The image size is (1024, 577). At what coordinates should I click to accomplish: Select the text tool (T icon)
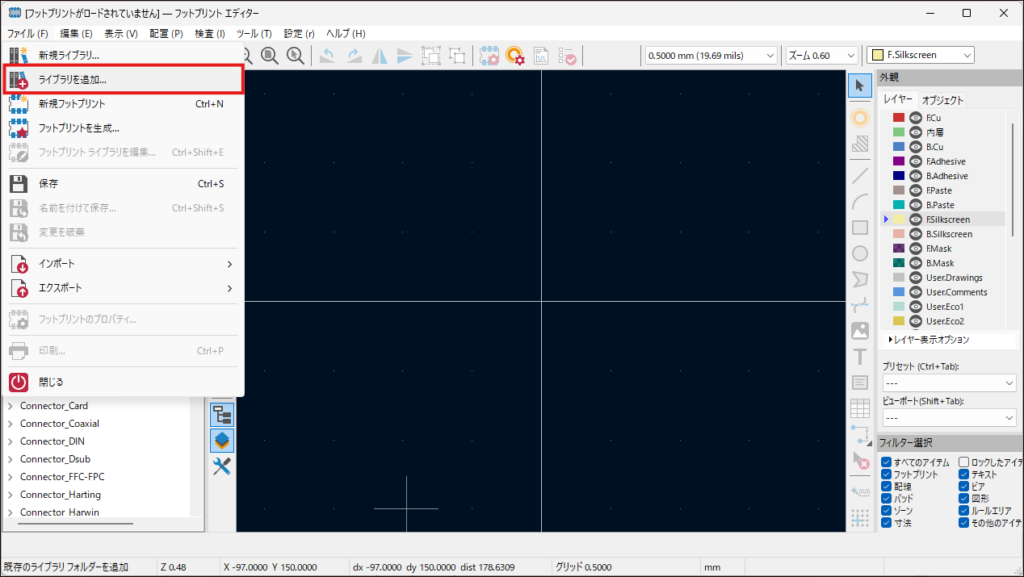pyautogui.click(x=859, y=356)
